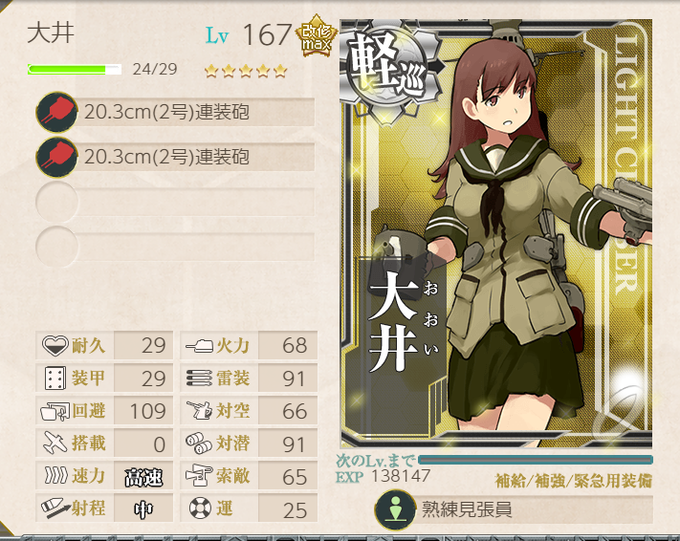
Task: Click the 補給/補強/緊急用装備 label
Action: (x=574, y=481)
